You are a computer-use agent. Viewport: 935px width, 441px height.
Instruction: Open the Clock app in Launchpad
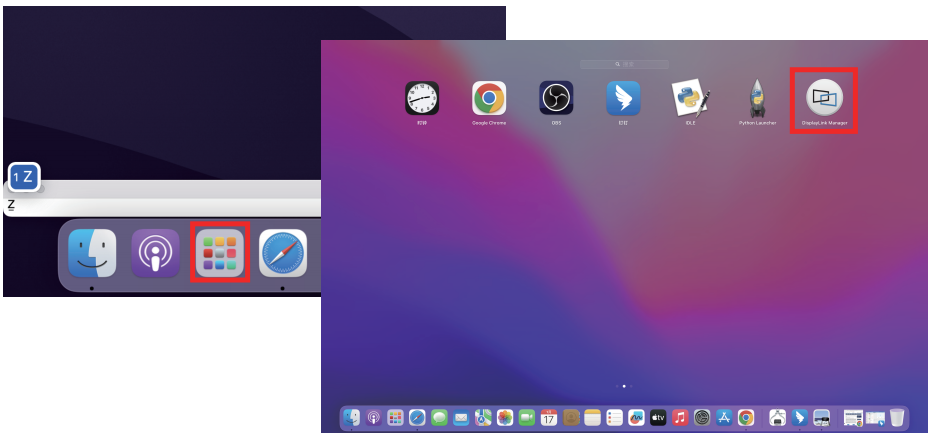point(421,98)
